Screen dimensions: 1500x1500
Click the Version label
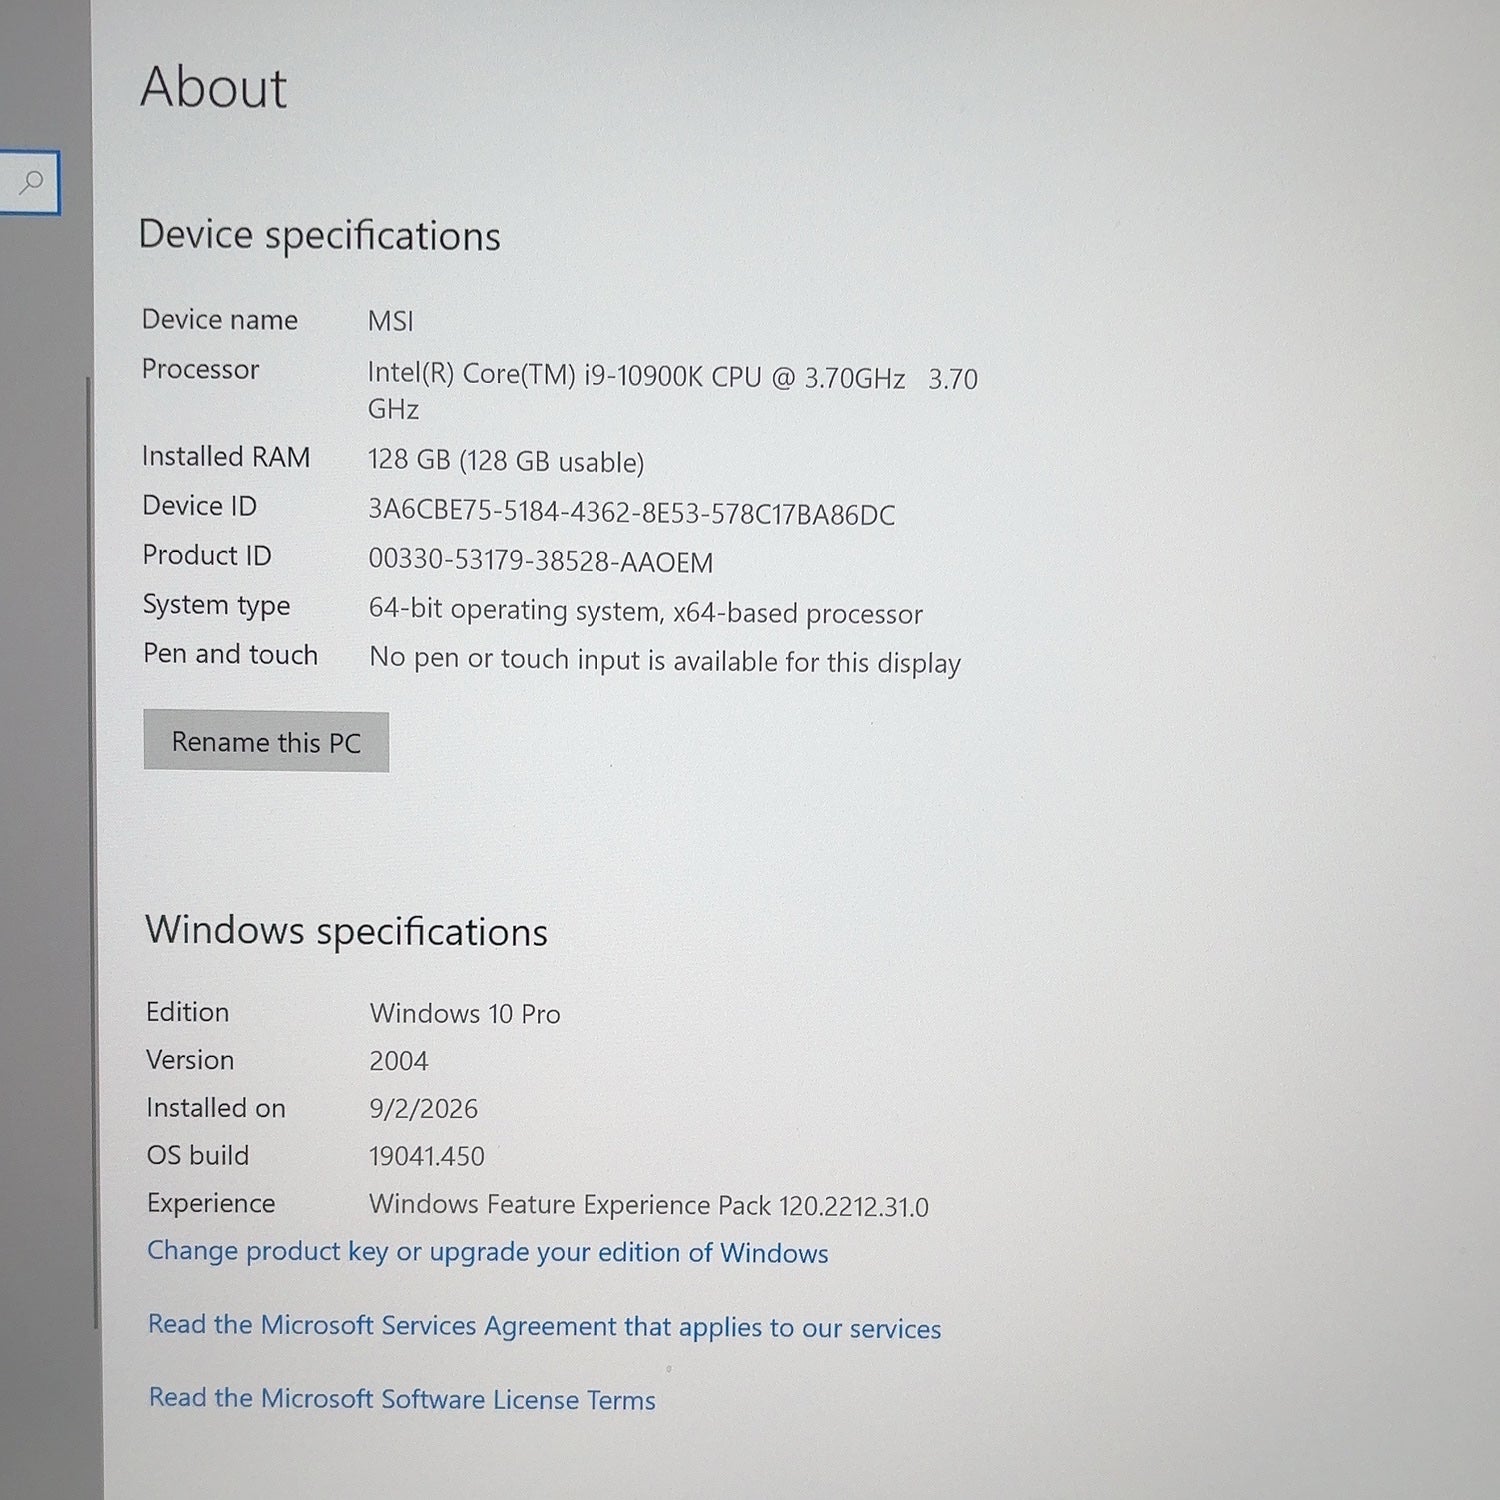pos(190,1060)
